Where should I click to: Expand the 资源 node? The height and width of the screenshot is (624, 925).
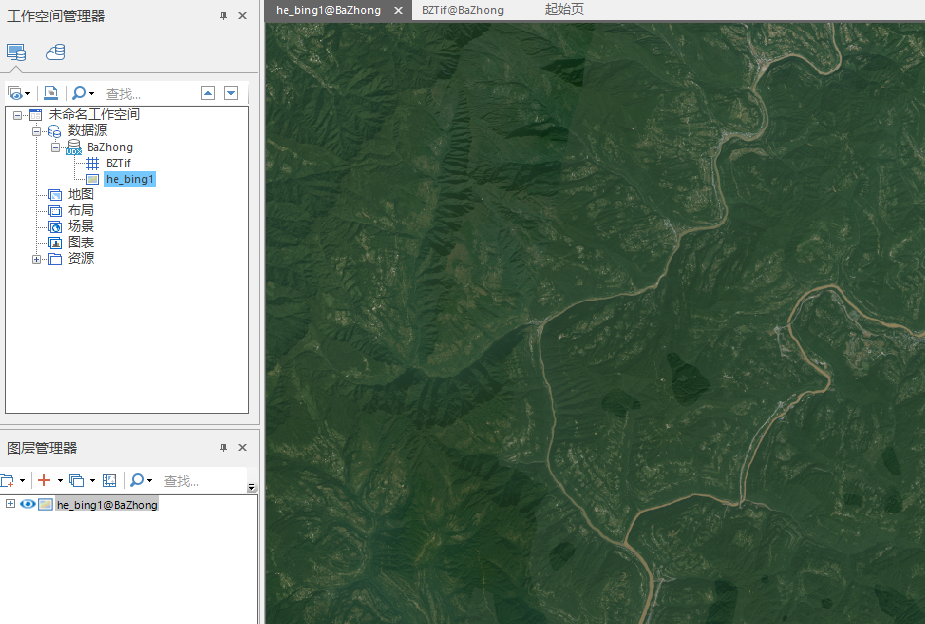pos(37,259)
